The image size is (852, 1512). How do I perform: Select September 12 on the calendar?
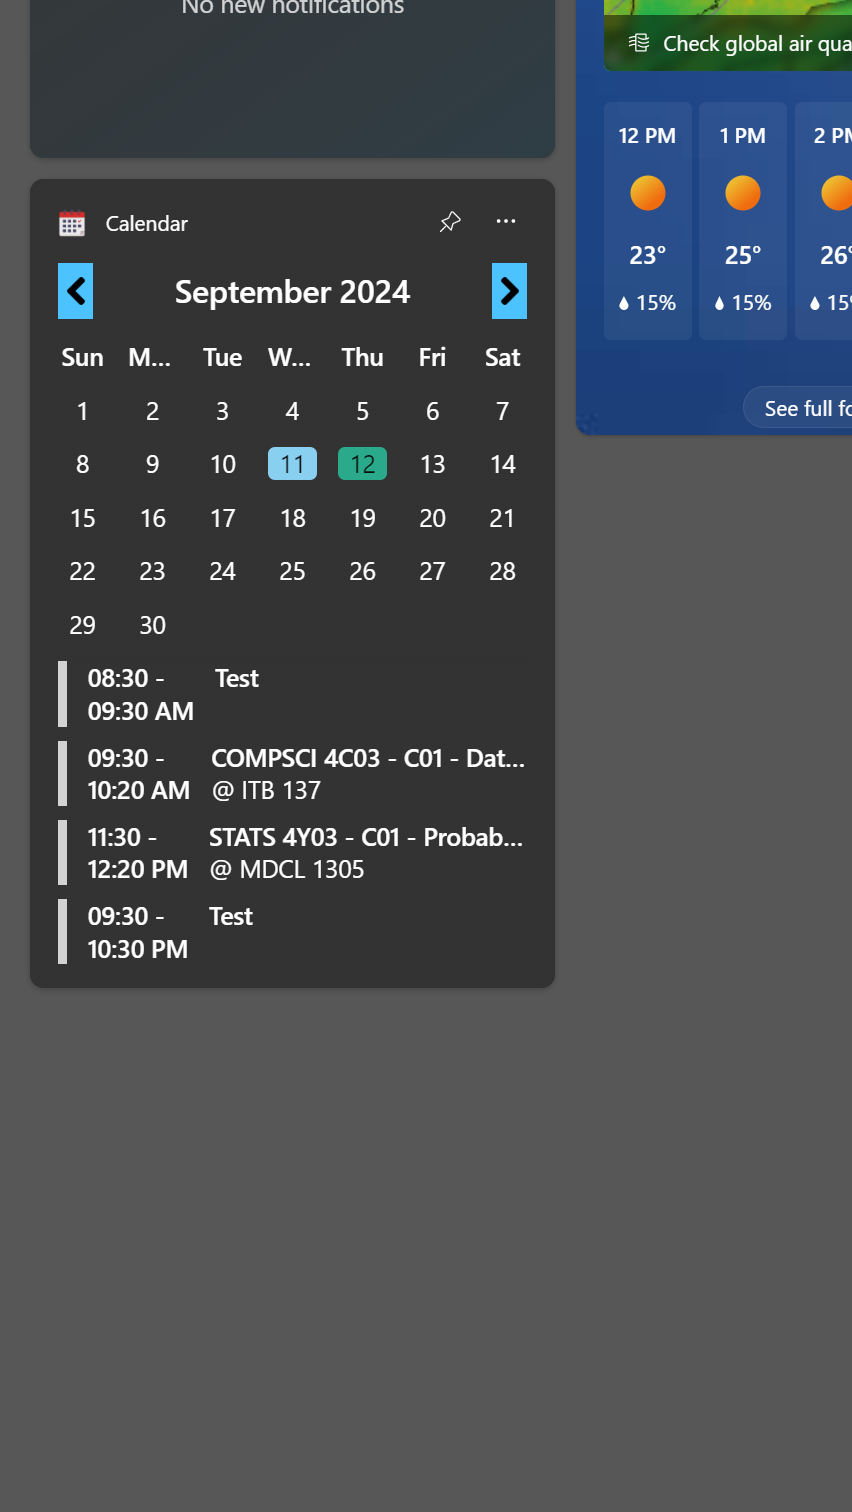pos(362,463)
